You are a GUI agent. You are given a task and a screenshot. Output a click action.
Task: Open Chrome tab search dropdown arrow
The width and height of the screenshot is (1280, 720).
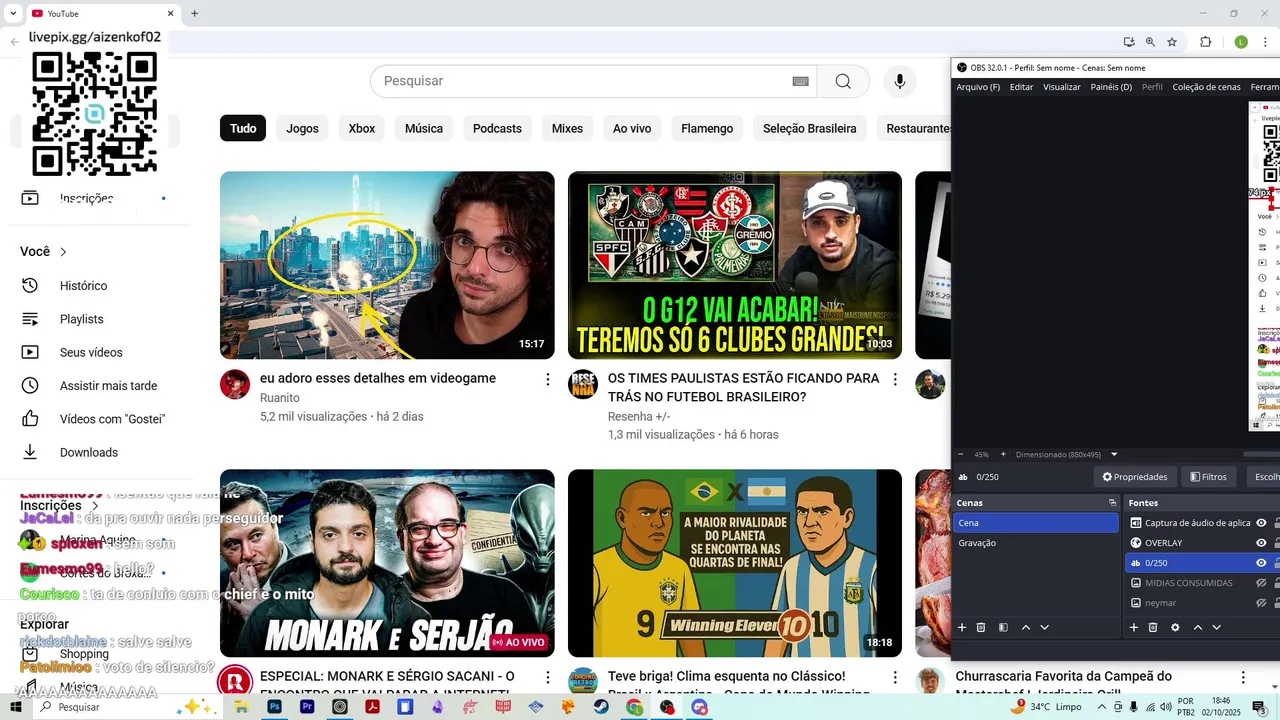coord(13,13)
